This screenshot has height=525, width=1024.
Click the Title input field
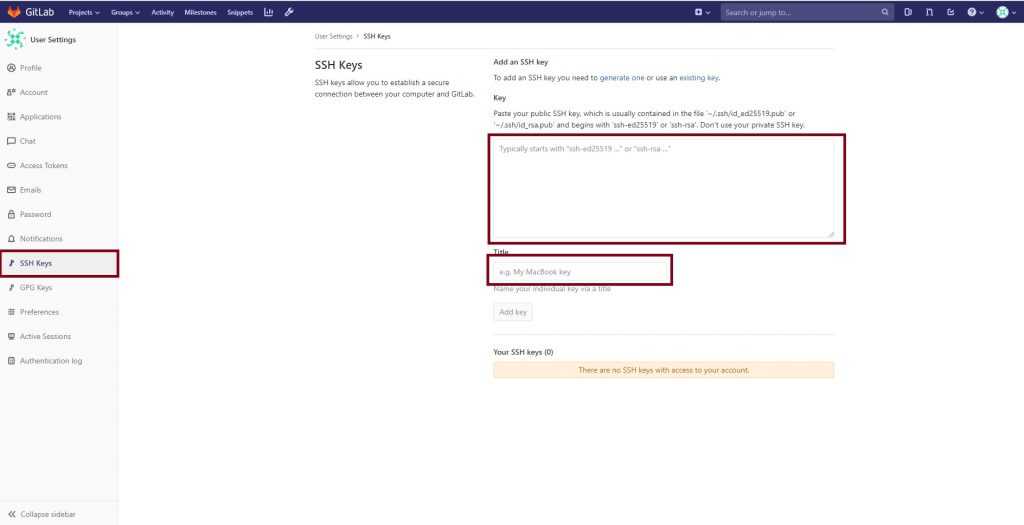click(580, 271)
